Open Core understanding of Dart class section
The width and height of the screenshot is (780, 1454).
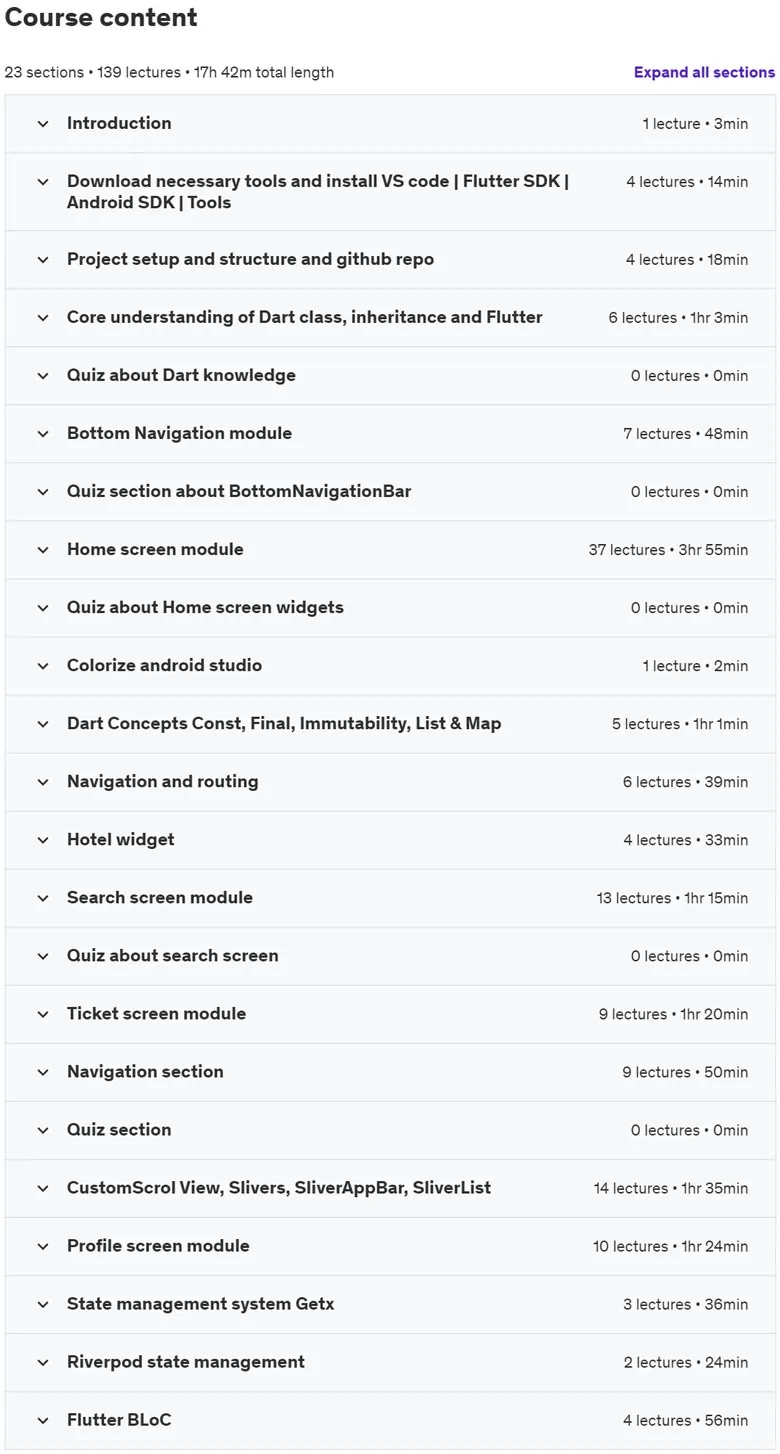(x=390, y=318)
